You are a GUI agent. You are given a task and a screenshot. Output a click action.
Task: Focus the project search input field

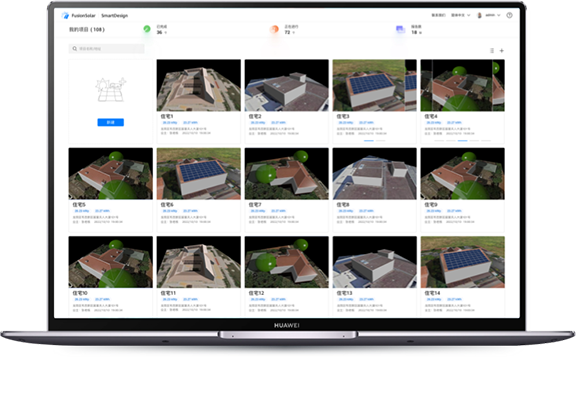[107, 48]
